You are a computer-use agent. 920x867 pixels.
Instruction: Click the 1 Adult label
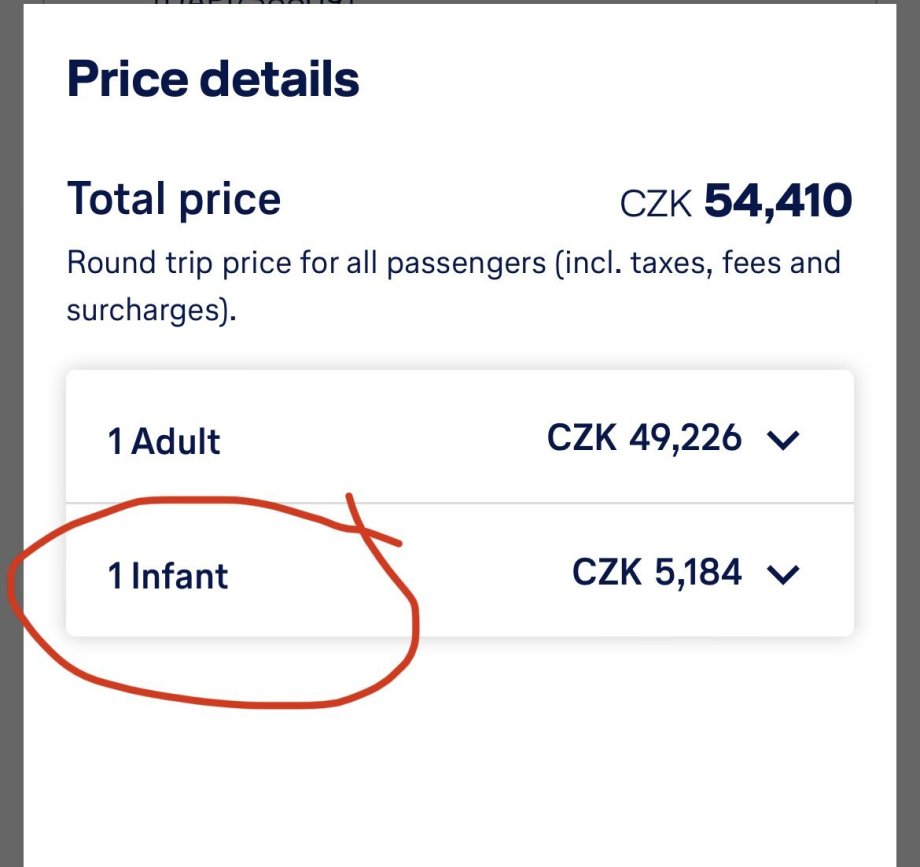[x=164, y=441]
